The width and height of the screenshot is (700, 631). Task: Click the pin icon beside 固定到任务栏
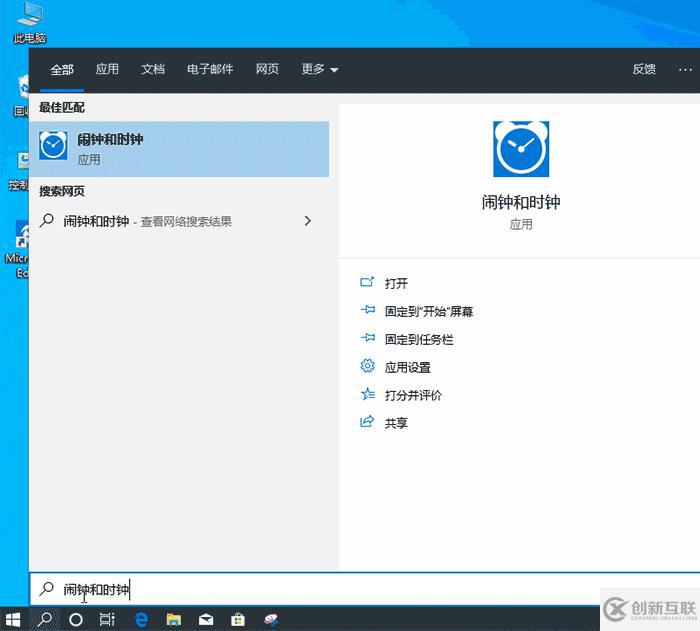pos(368,338)
